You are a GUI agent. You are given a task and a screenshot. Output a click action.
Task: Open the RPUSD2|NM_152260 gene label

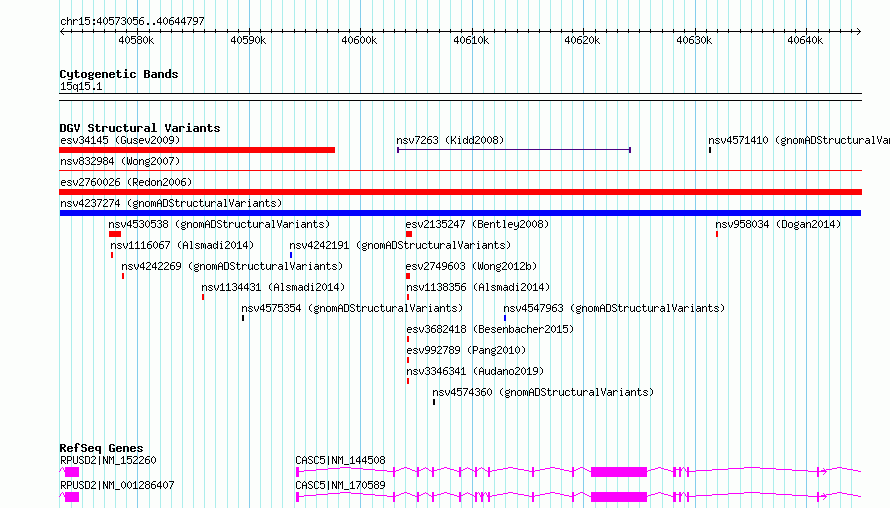108,460
